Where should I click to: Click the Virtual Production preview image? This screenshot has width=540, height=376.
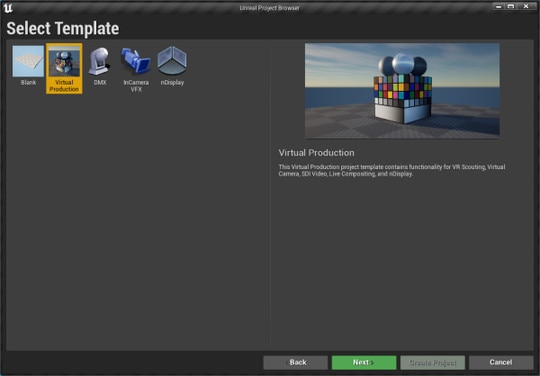(x=402, y=91)
